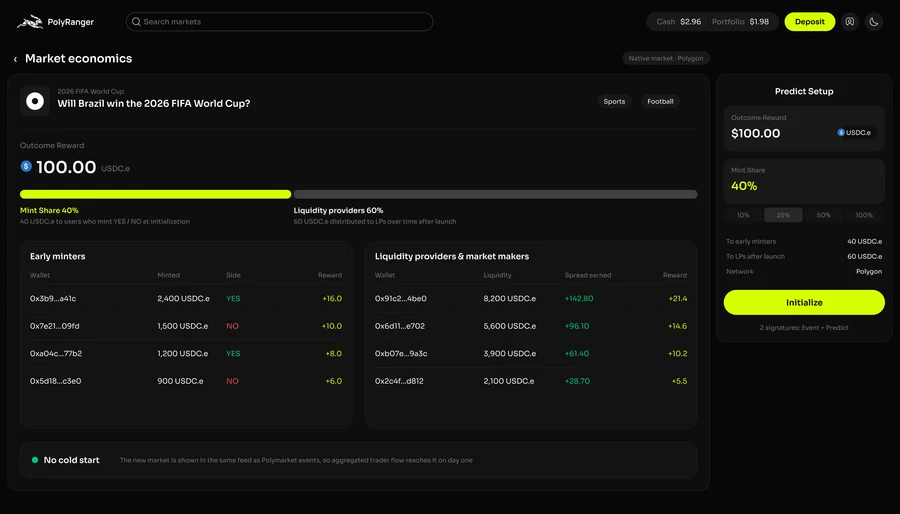The width and height of the screenshot is (900, 514).
Task: Click the 40% Mint Share value
Action: [x=744, y=186]
